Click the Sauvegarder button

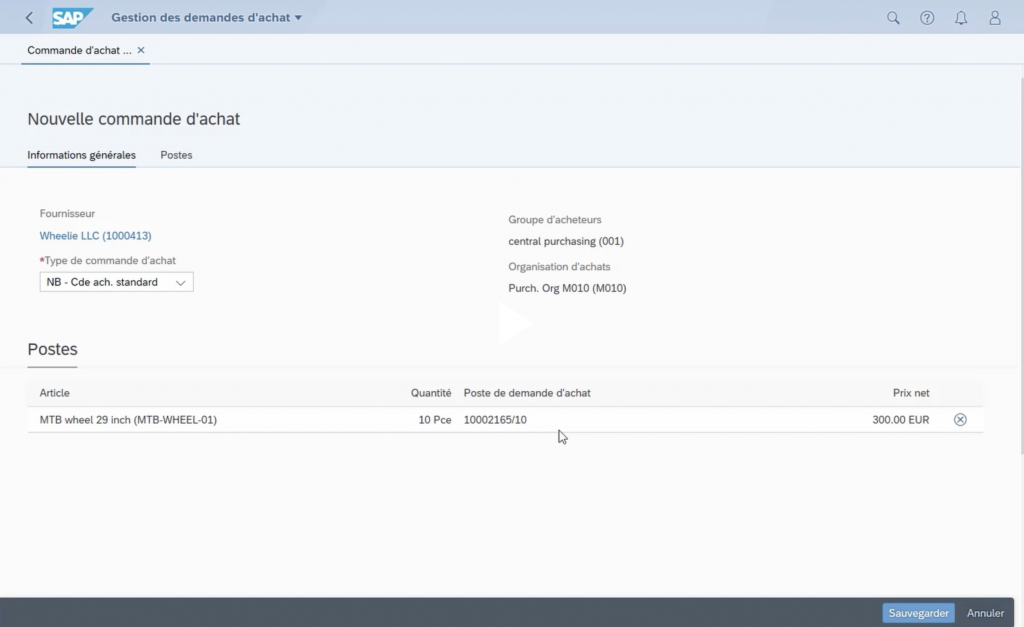pyautogui.click(x=918, y=613)
